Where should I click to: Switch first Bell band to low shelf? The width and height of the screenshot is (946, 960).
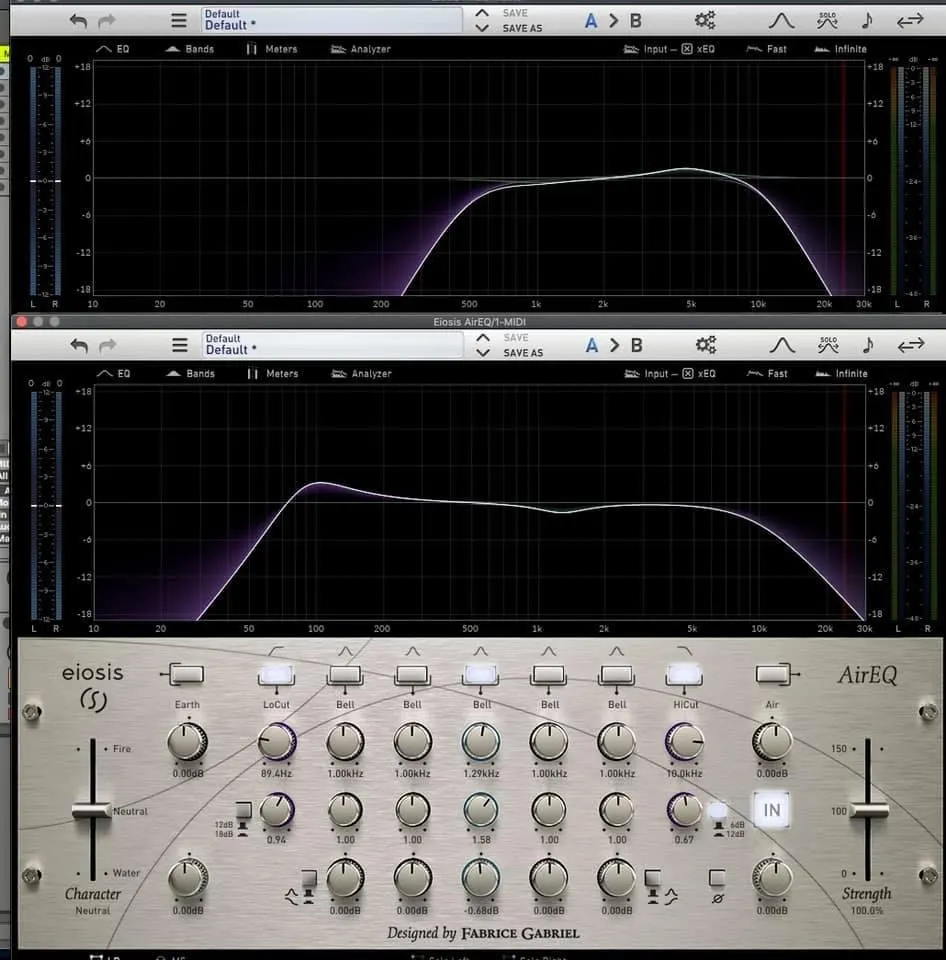309,879
